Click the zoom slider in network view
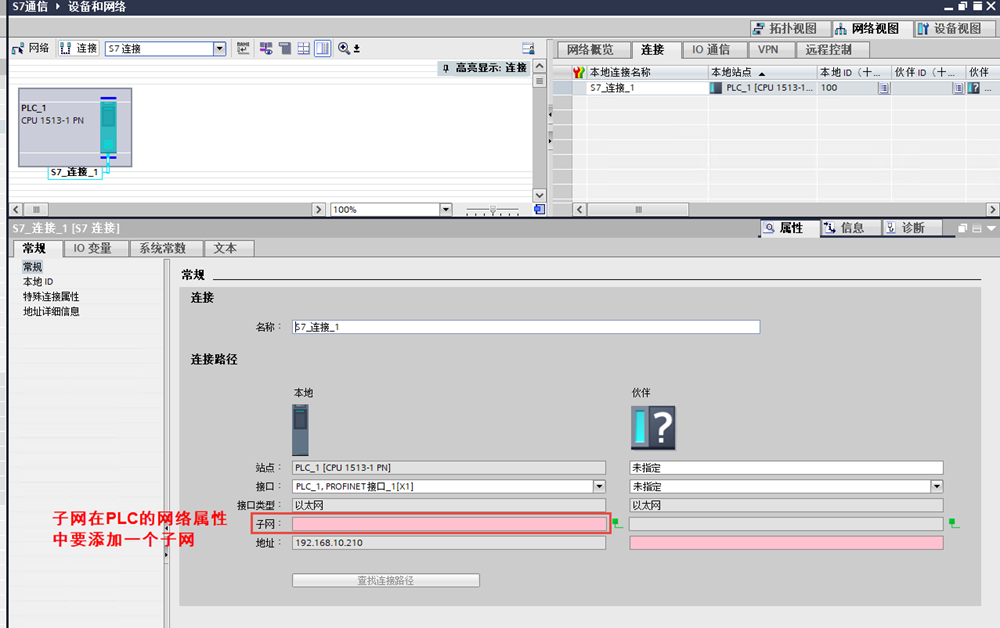Viewport: 1000px width, 628px height. (x=491, y=210)
